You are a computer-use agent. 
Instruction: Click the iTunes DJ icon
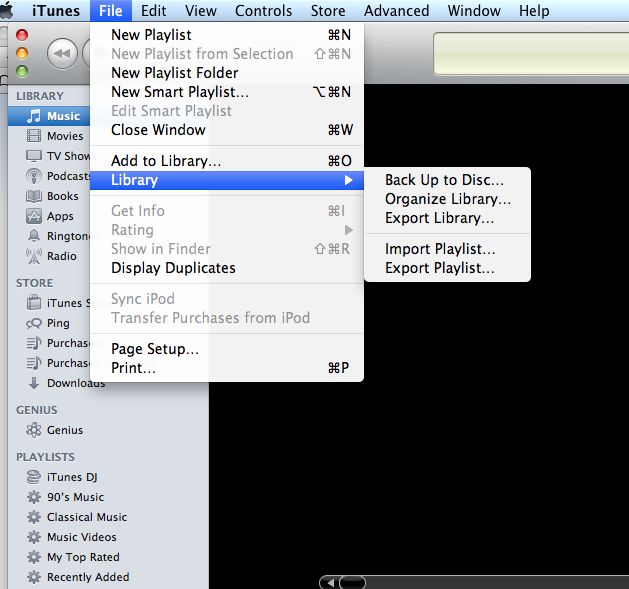point(34,477)
